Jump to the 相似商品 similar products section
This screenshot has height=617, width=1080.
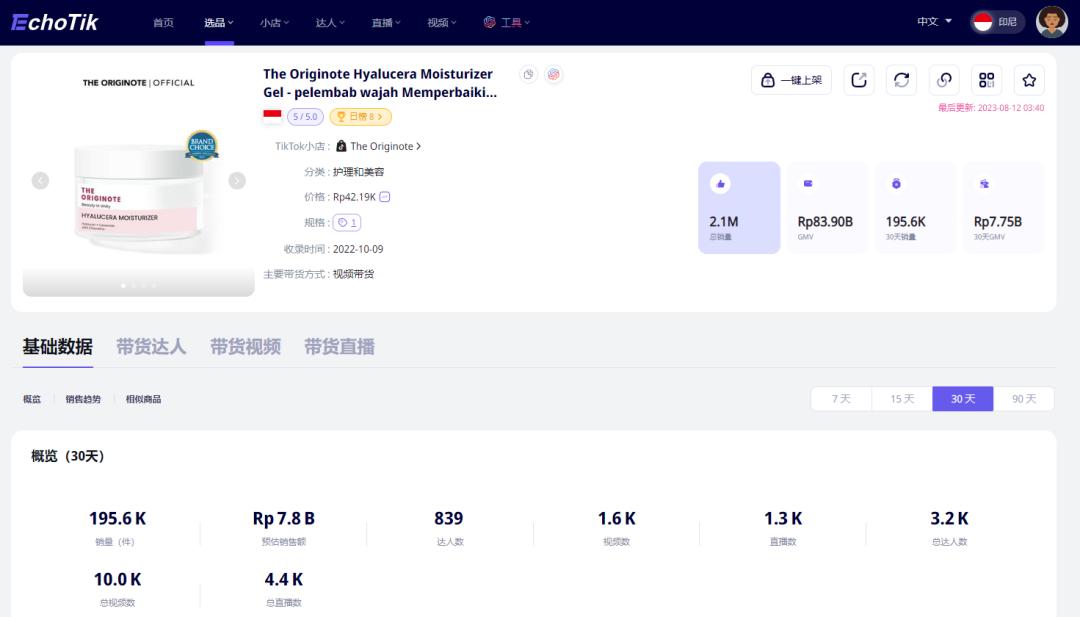143,399
